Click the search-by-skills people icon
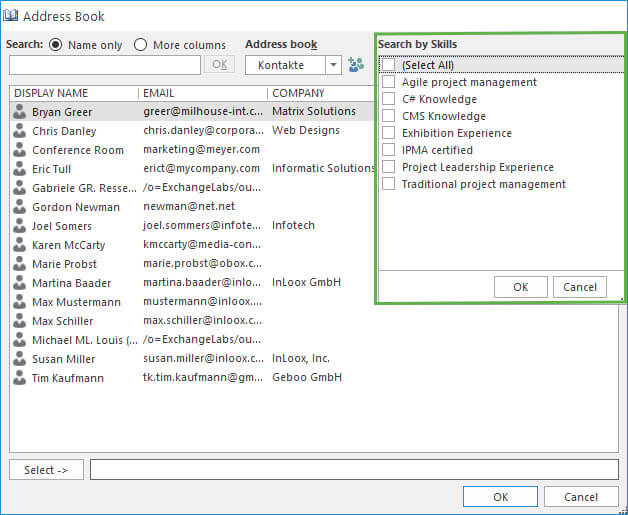The width and height of the screenshot is (628, 515). pos(356,64)
